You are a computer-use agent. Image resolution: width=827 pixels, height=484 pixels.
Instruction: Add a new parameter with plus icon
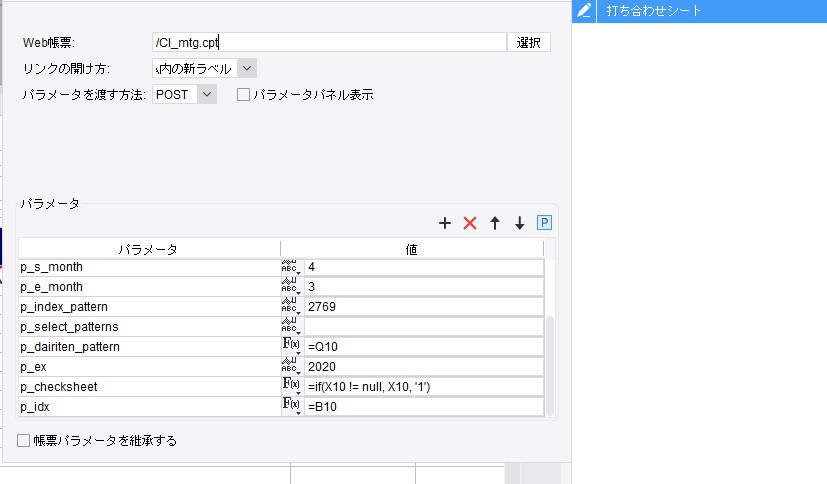[x=445, y=223]
